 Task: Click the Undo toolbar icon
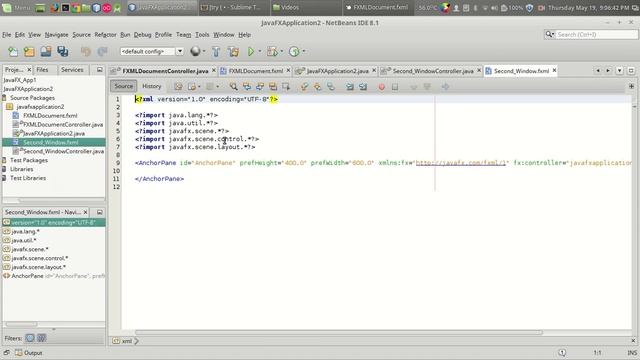point(86,51)
